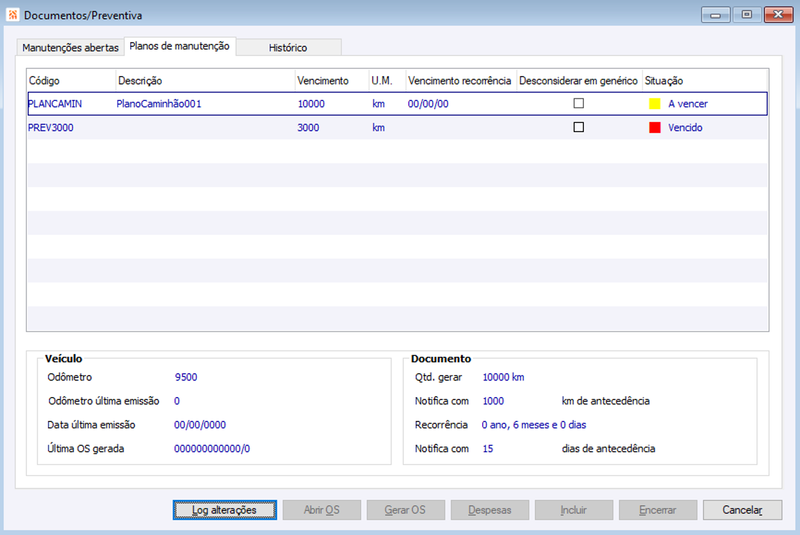Screen dimensions: 800x535
Task: Click the Odômetro value 9500
Action: point(186,377)
